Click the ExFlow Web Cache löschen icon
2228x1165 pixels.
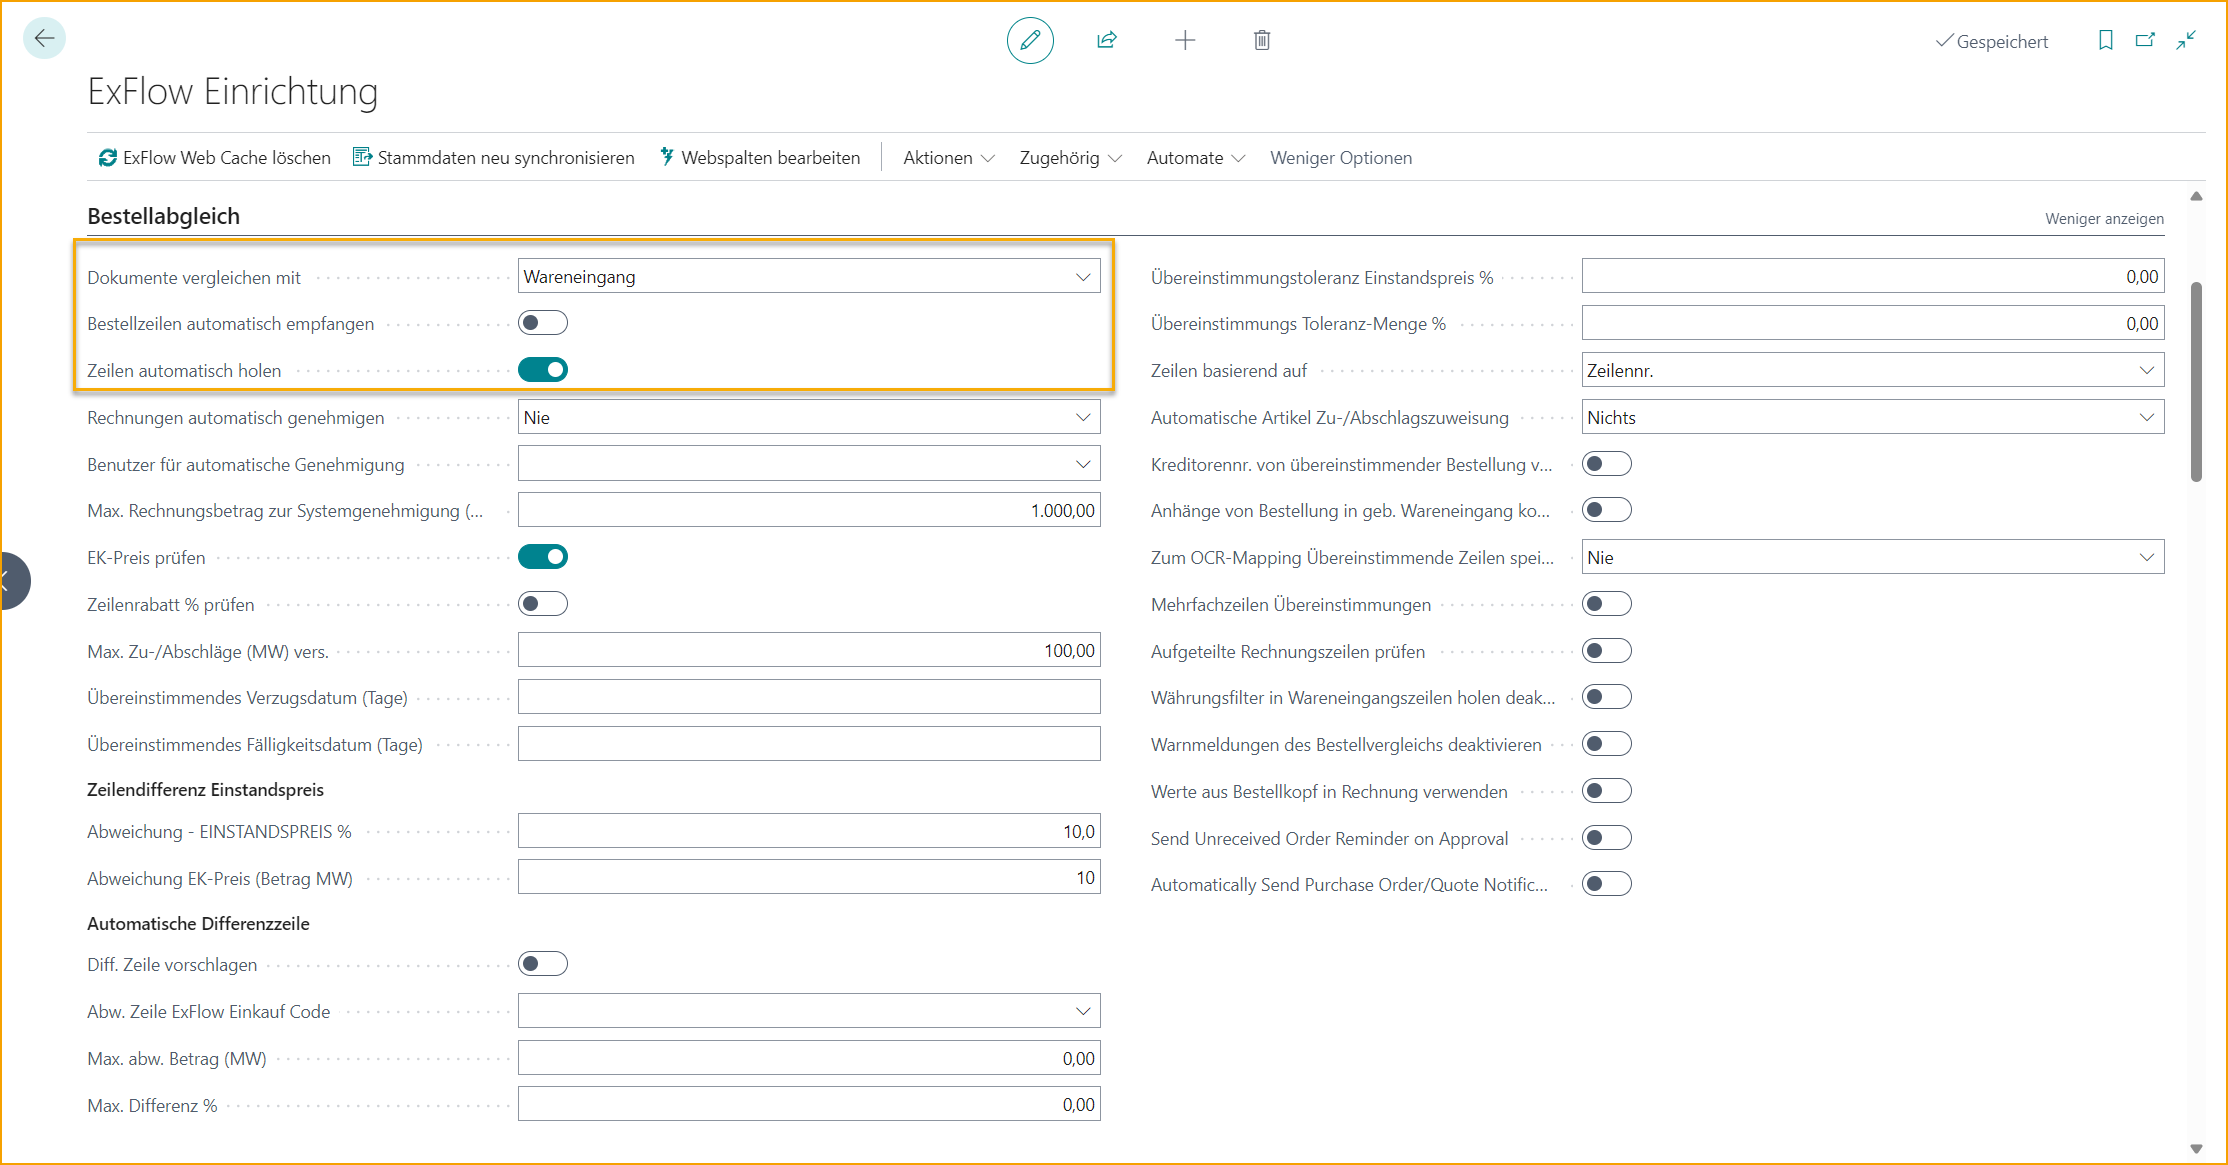[107, 158]
